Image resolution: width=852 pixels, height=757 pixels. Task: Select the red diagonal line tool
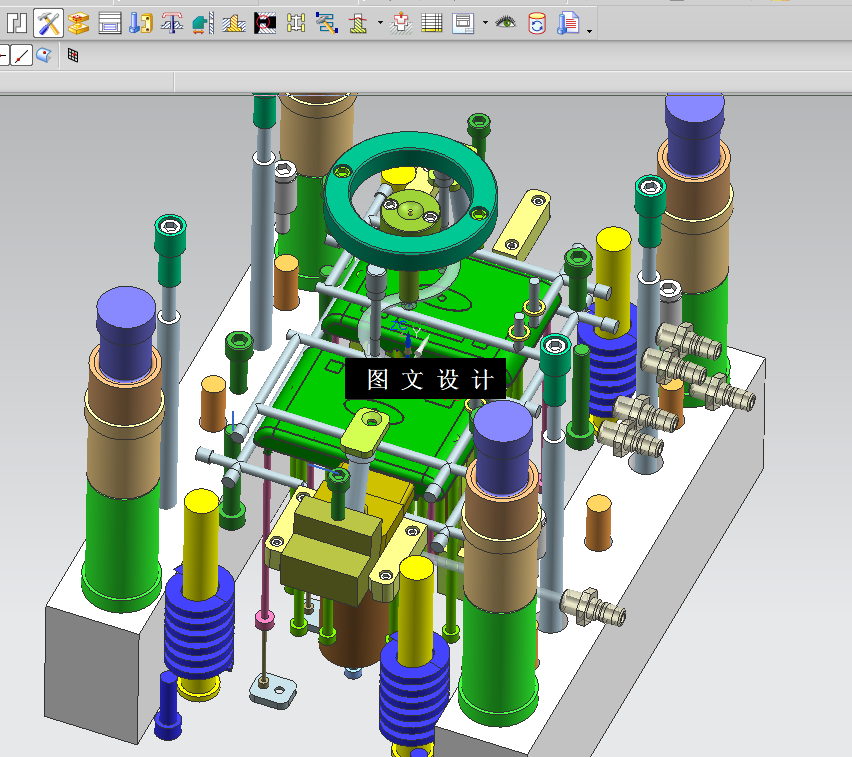tap(22, 55)
